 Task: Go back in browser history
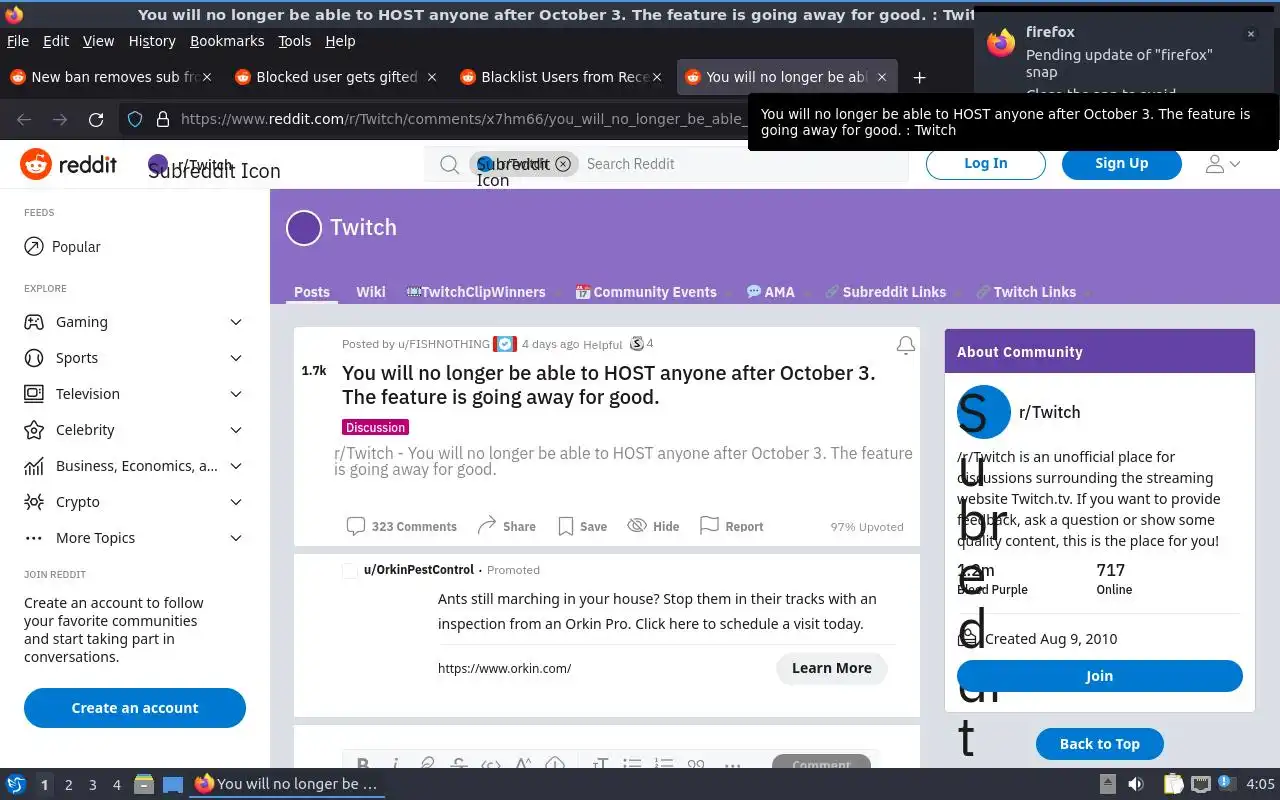[x=24, y=119]
